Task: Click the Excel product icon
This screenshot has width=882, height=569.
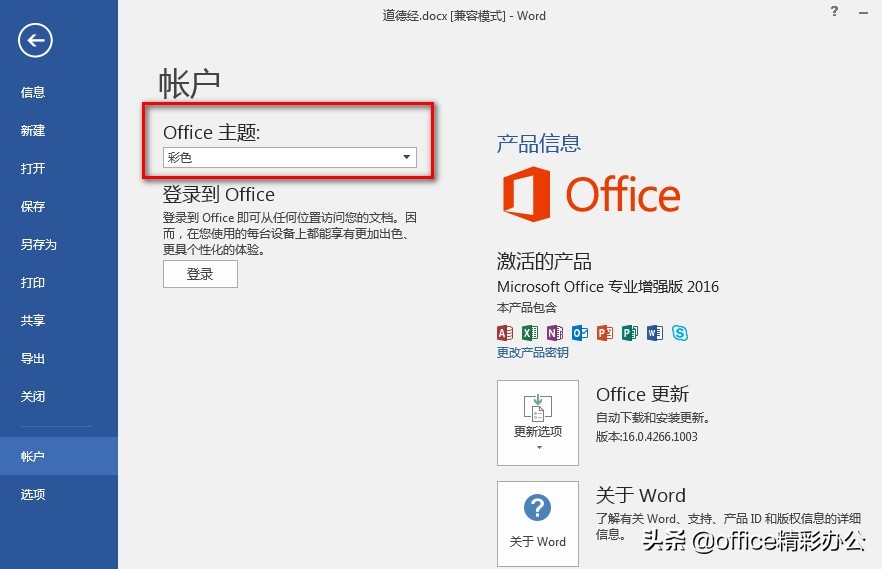Action: (530, 333)
